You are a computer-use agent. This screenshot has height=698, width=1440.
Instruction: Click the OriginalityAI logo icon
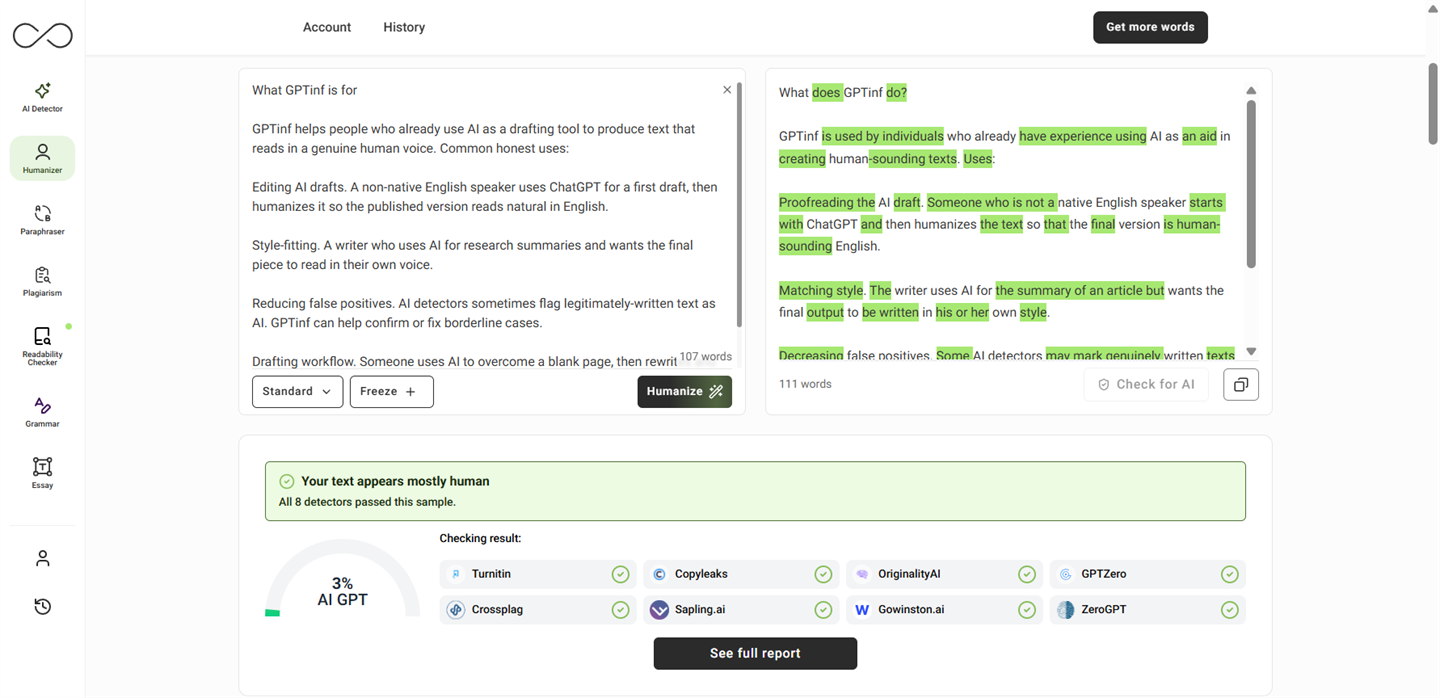[x=862, y=574]
